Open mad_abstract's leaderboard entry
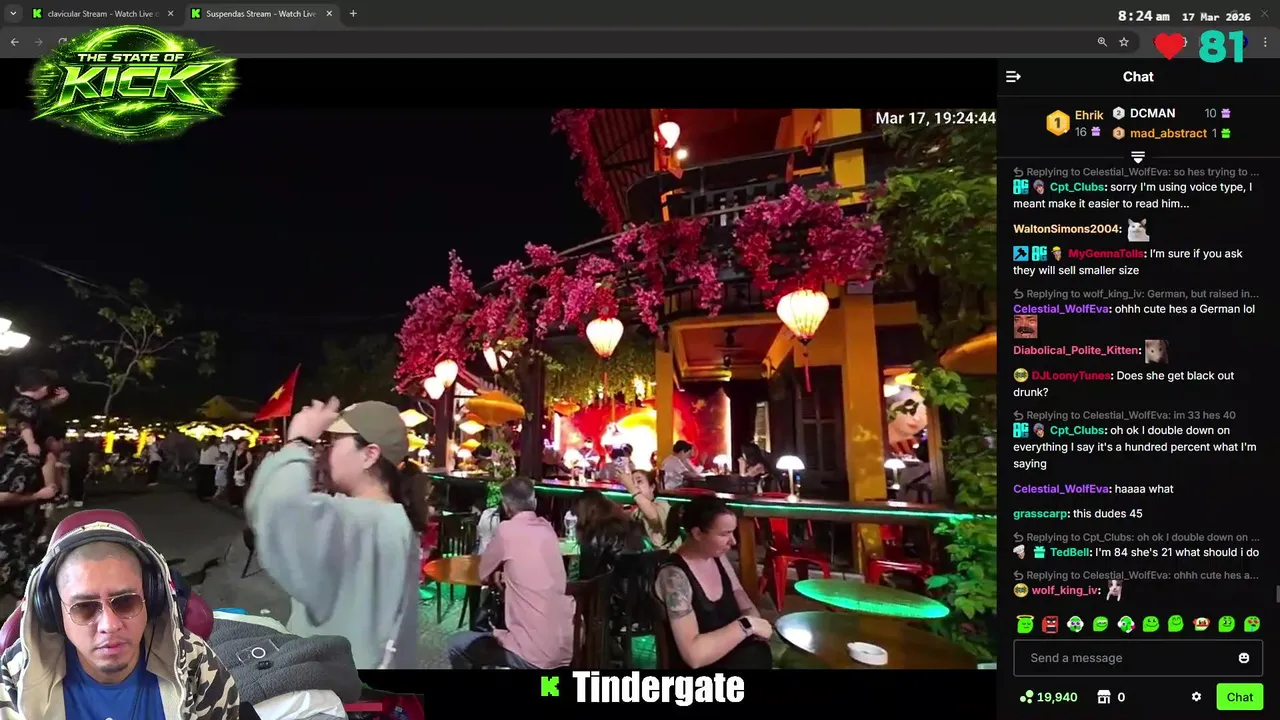This screenshot has width=1280, height=720. click(x=1168, y=133)
